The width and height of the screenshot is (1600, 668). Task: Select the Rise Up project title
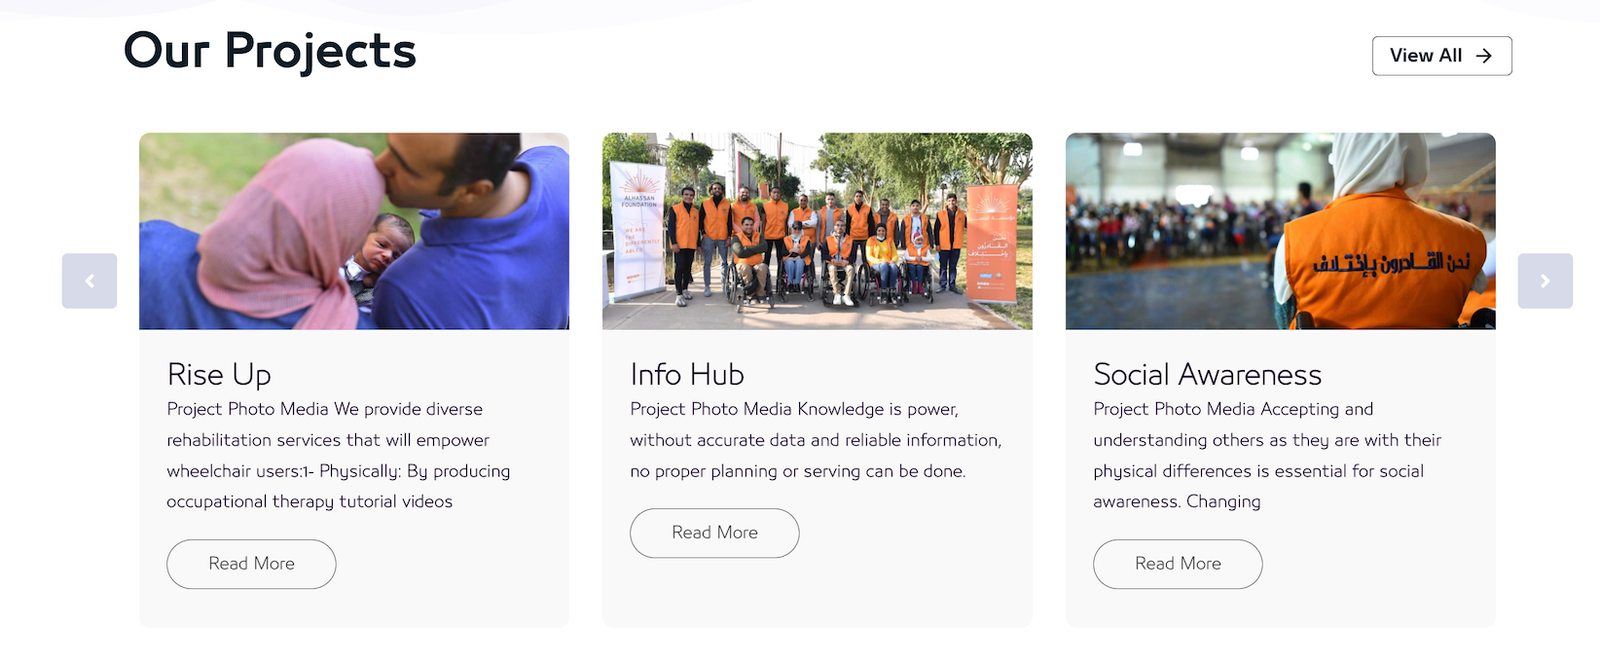219,375
